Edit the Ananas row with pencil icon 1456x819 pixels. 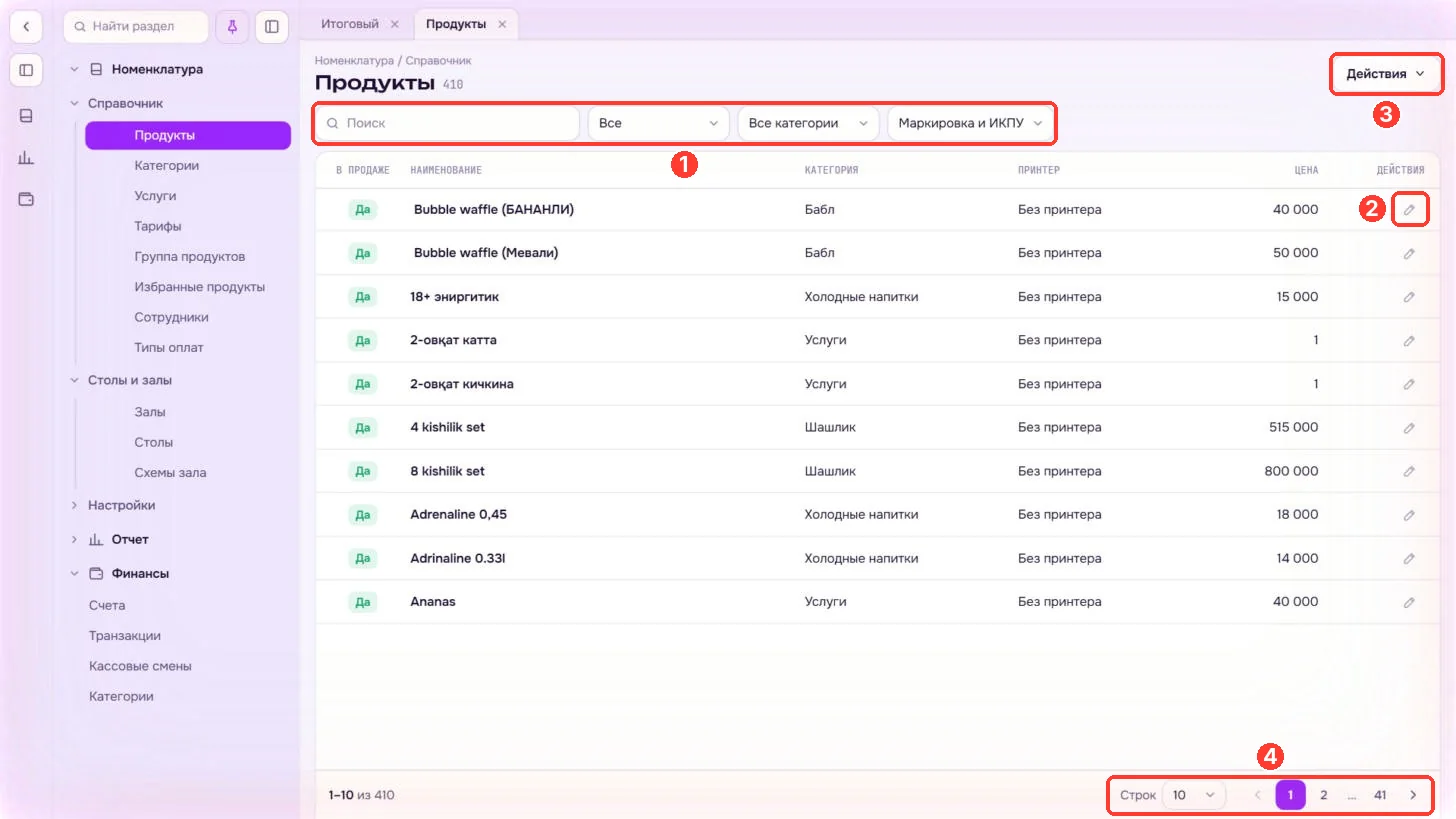tap(1409, 602)
